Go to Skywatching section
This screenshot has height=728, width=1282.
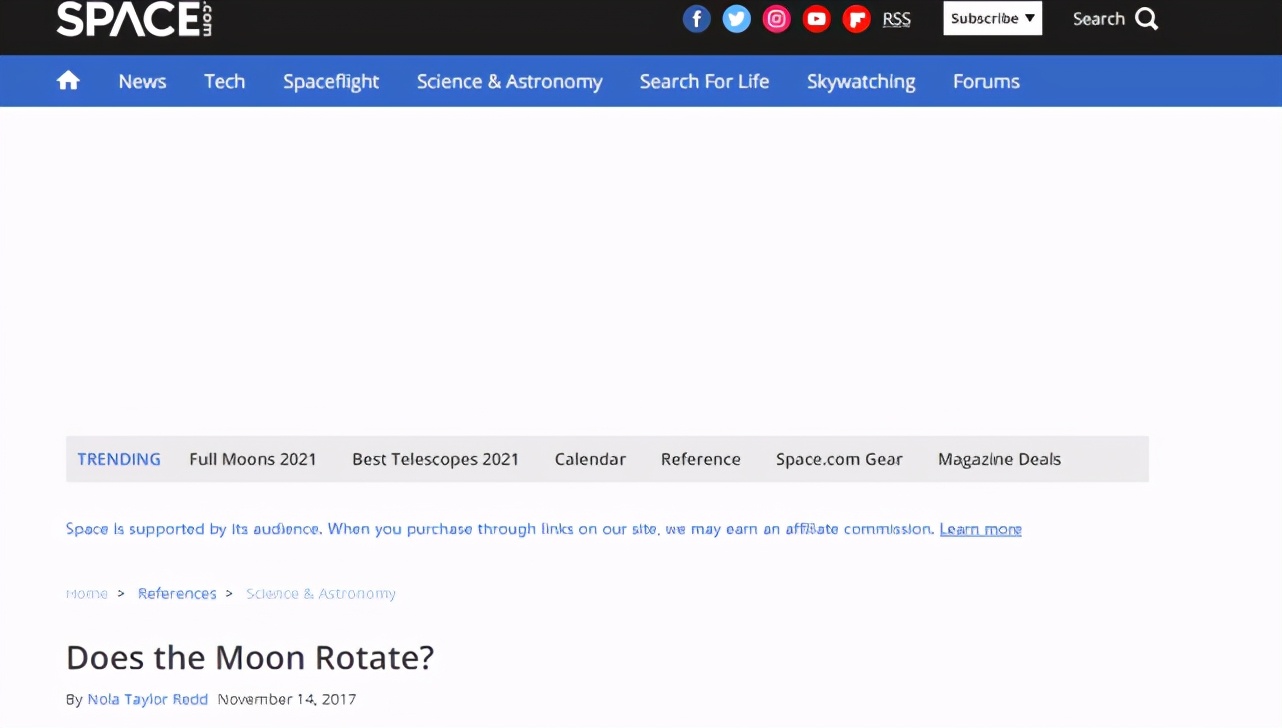click(x=860, y=82)
